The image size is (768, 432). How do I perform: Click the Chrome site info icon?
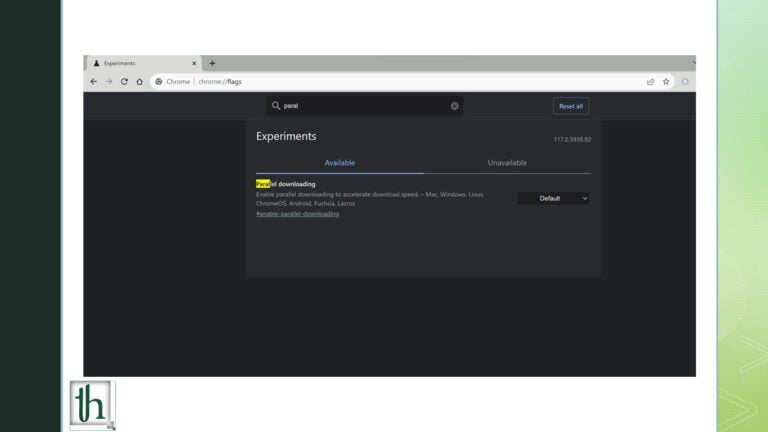(x=159, y=82)
